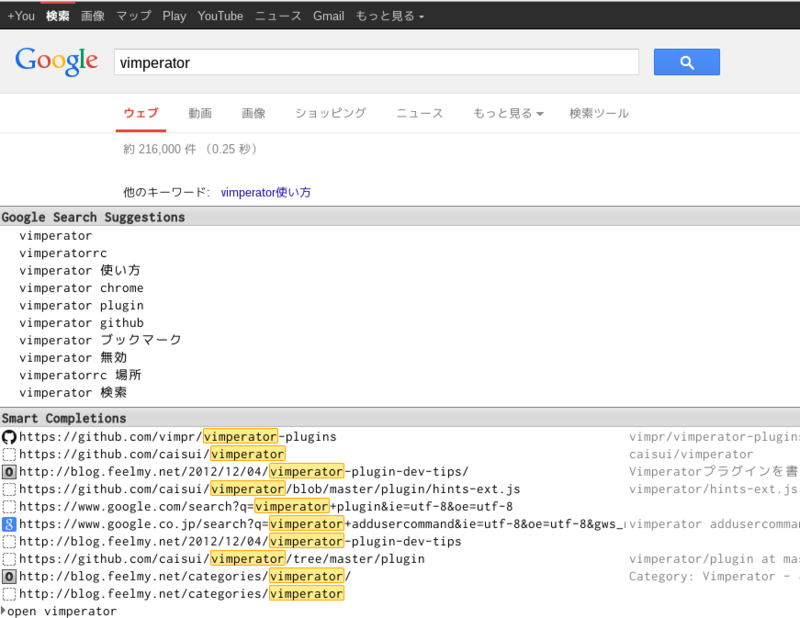Click GitHub favicon beside vimpr/vimperator-plugins URL
The image size is (800, 618).
tap(9, 437)
